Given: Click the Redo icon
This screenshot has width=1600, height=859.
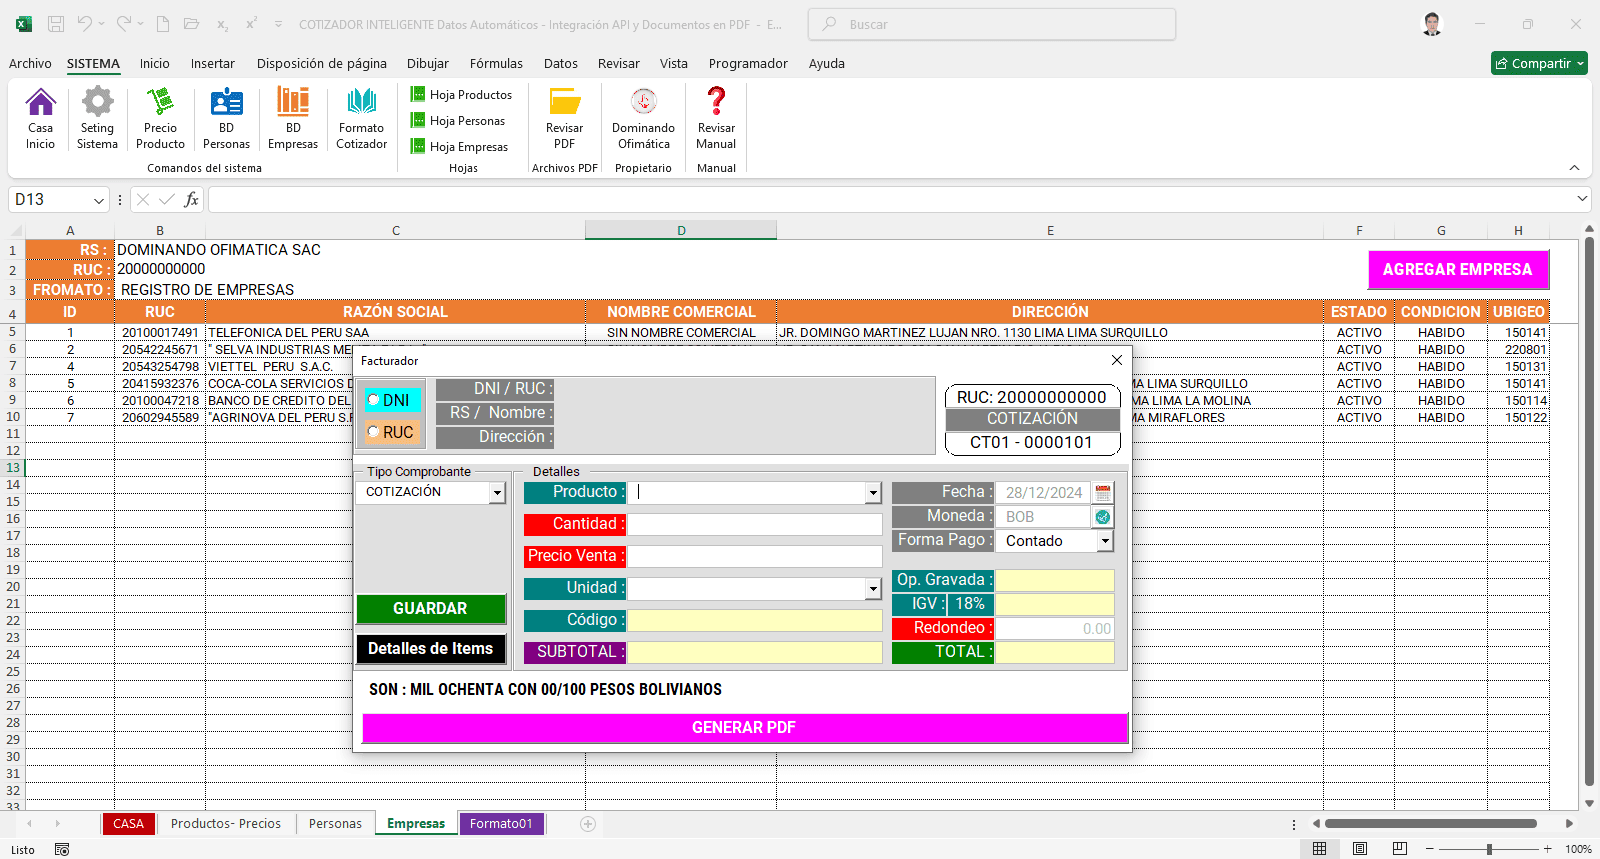Looking at the screenshot, I should point(124,24).
